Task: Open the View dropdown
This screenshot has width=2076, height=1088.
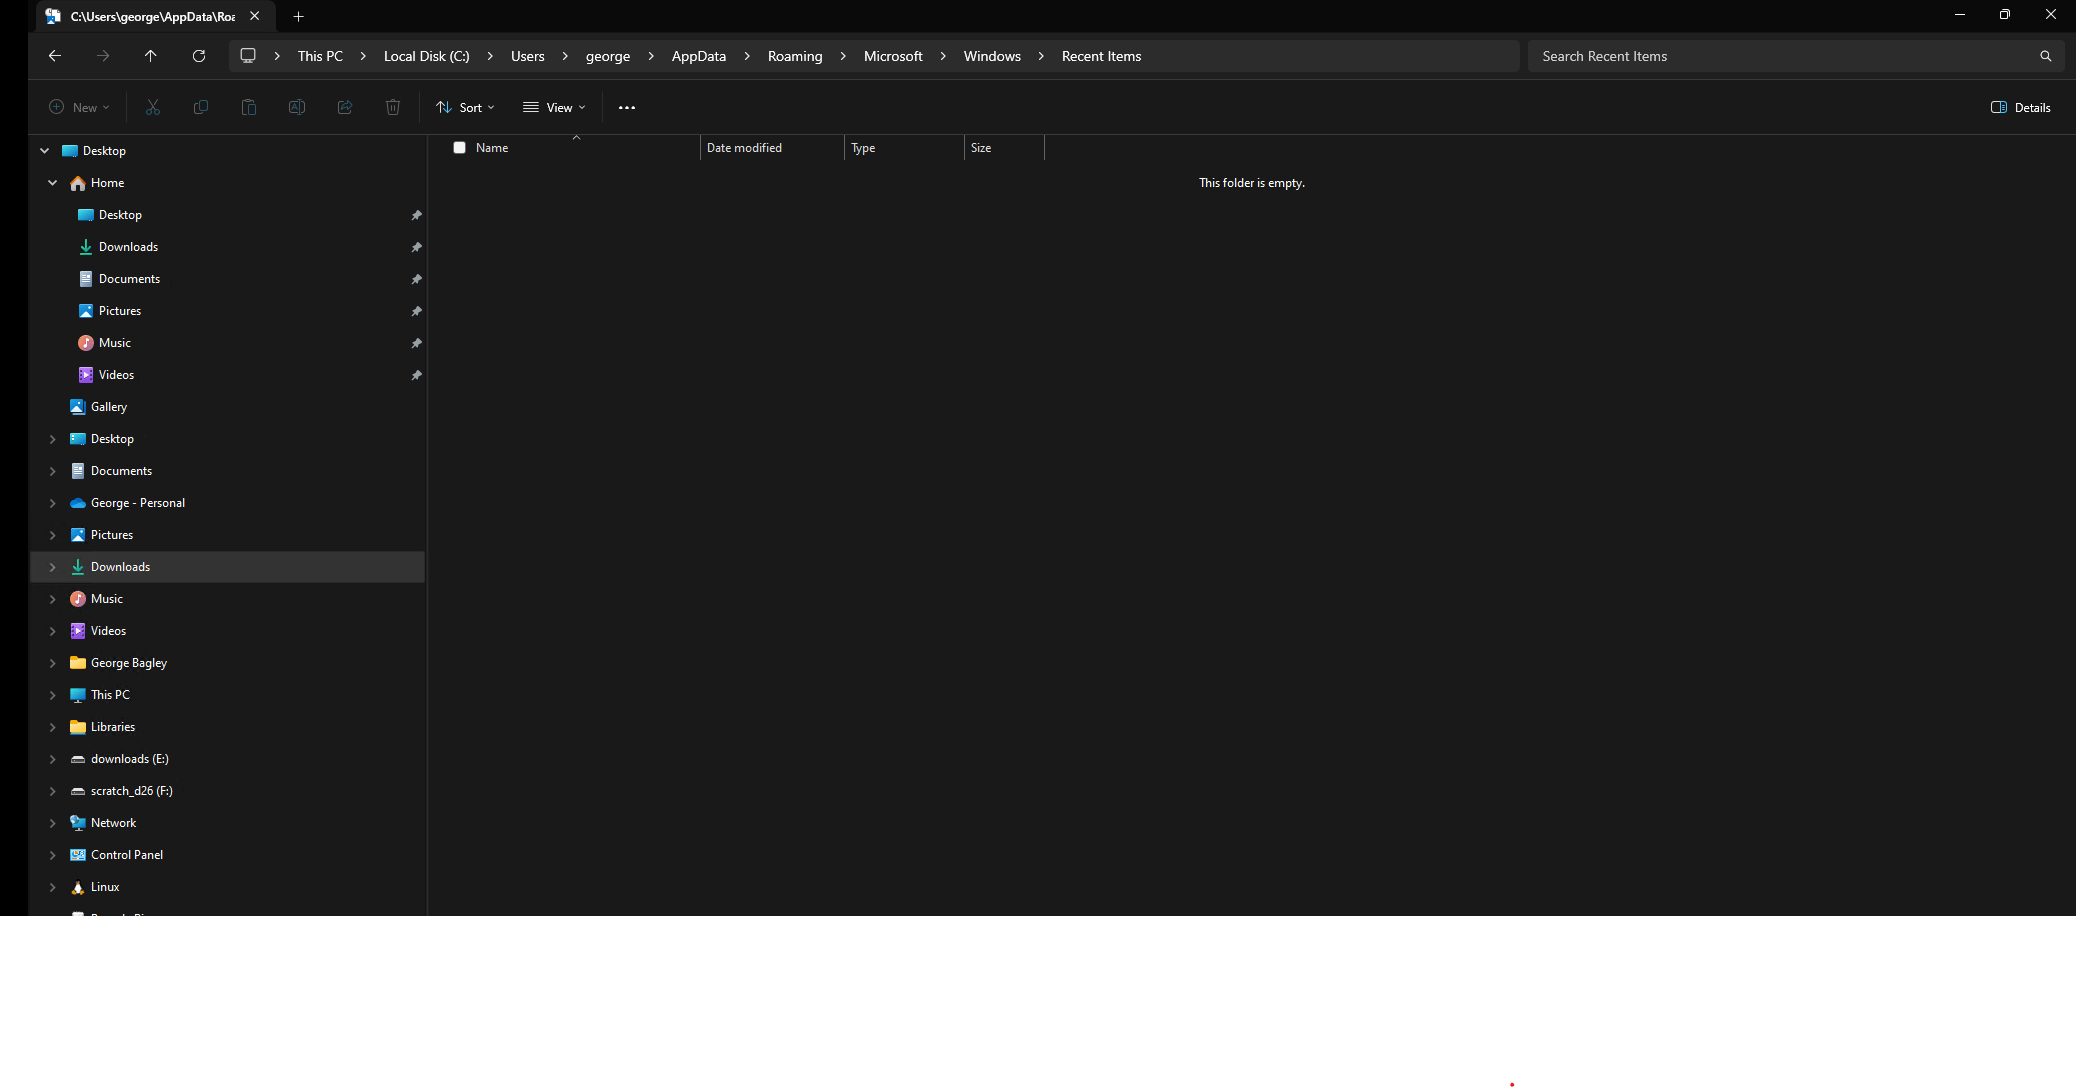Action: tap(553, 107)
